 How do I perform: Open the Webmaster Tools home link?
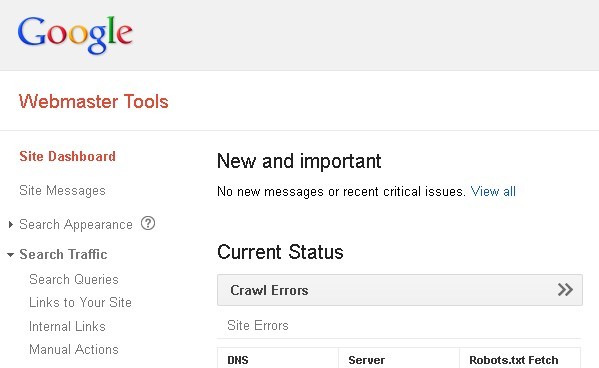(94, 101)
